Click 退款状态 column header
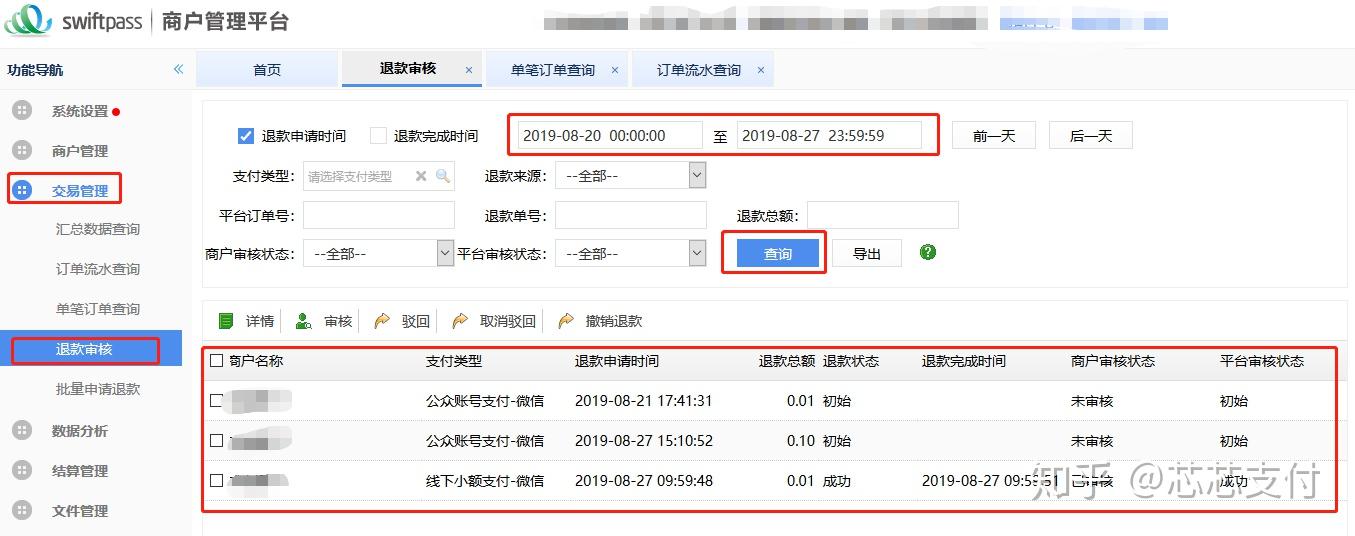1355x536 pixels. click(851, 361)
